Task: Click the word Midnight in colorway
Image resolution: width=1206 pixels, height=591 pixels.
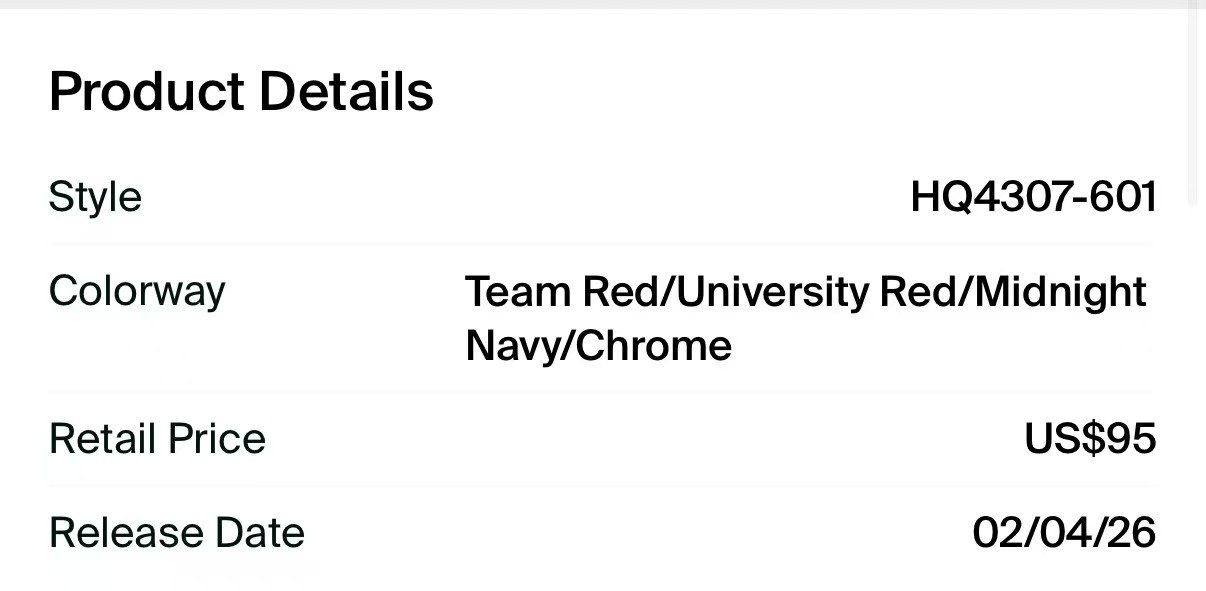Action: point(1060,292)
